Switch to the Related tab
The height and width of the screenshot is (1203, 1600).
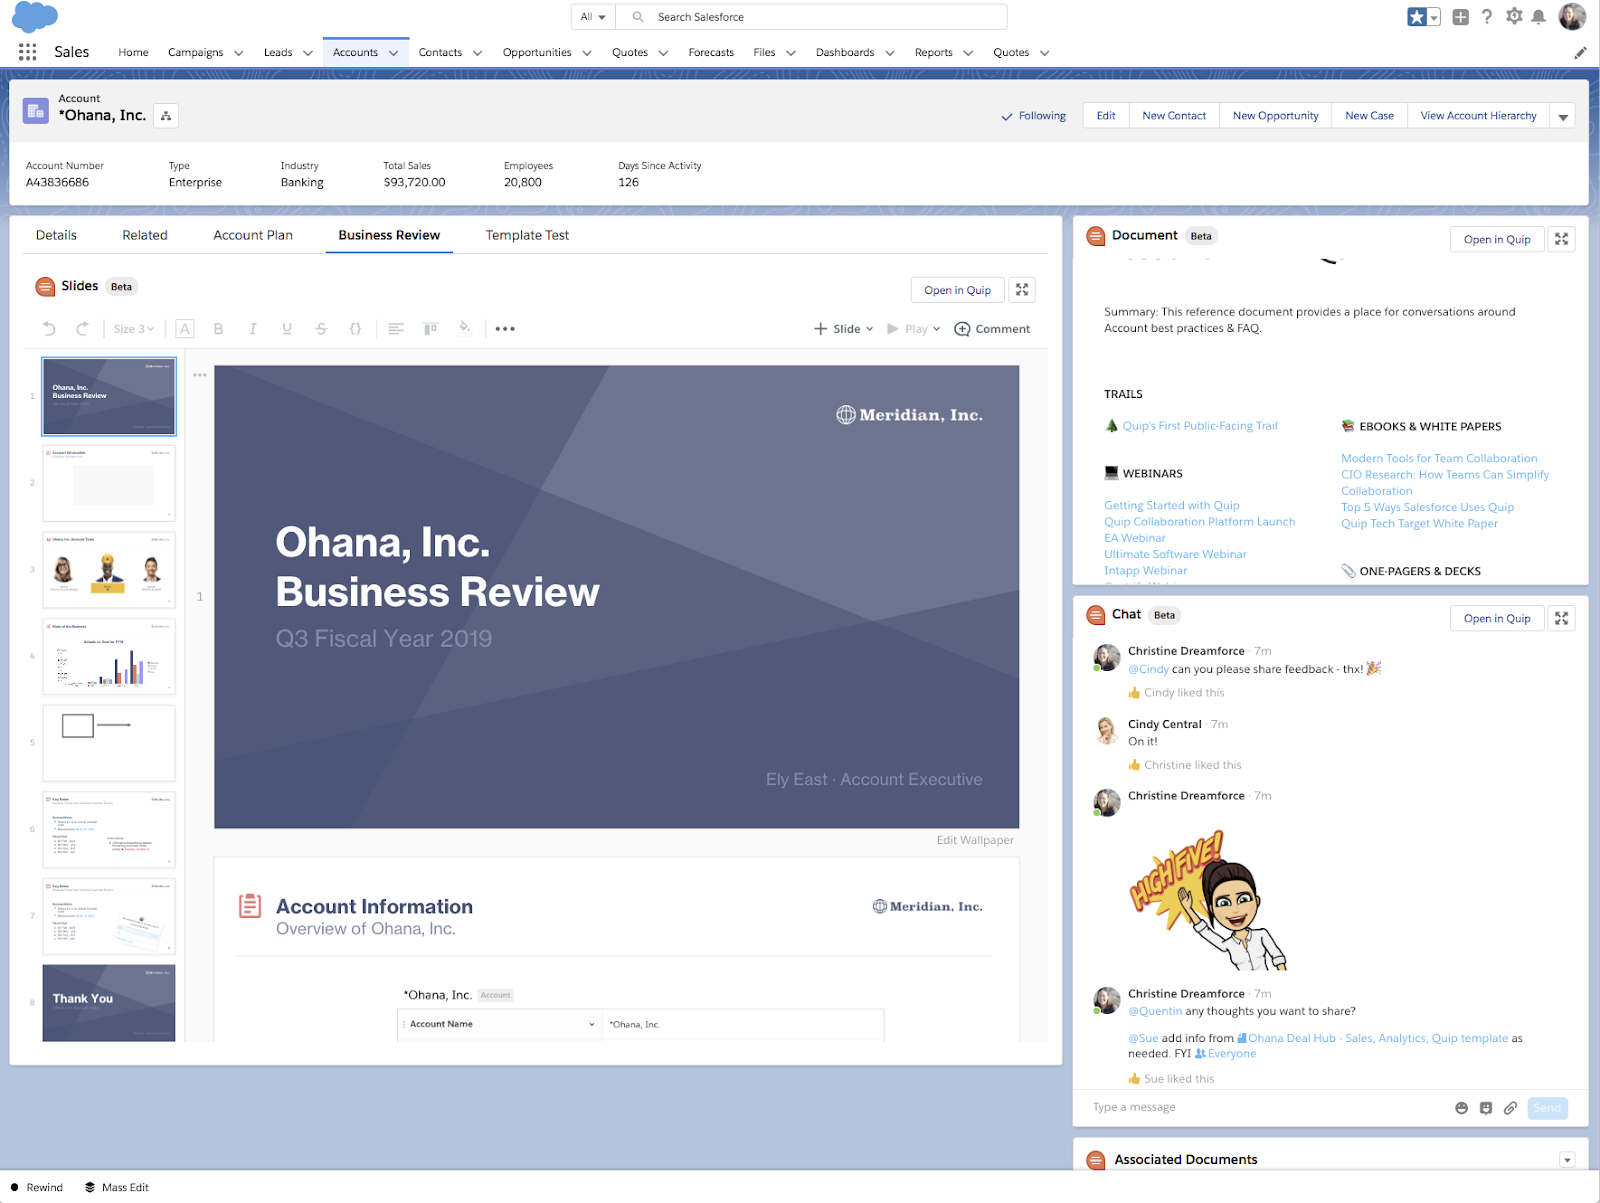point(145,235)
